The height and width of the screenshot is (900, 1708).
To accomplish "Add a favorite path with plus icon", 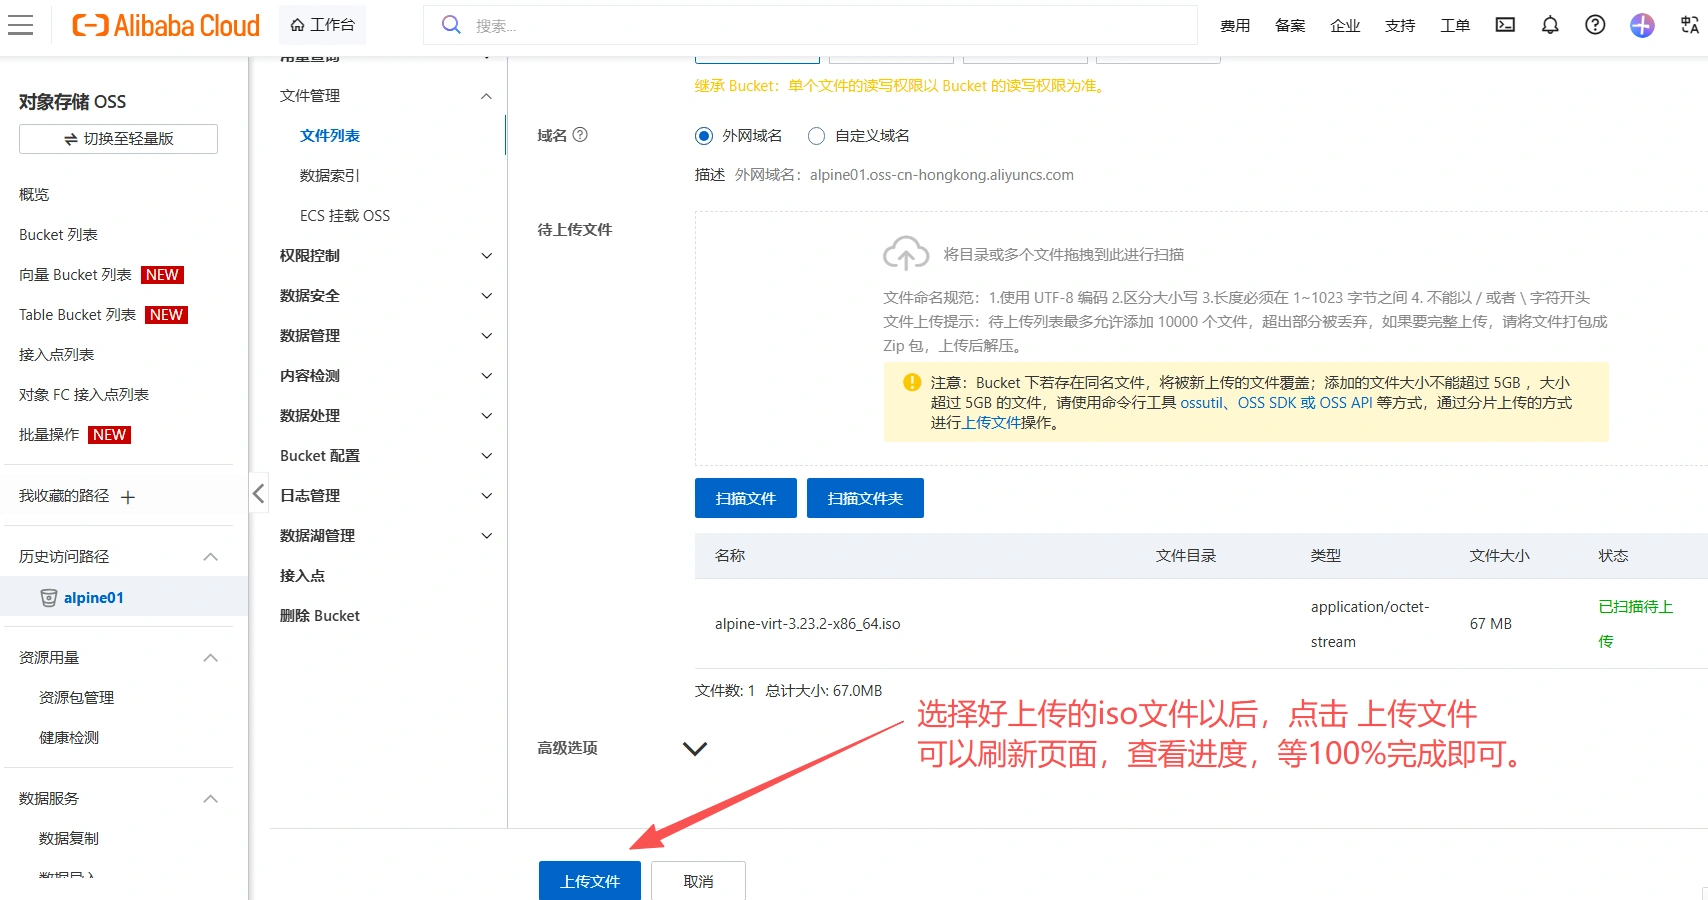I will [128, 497].
